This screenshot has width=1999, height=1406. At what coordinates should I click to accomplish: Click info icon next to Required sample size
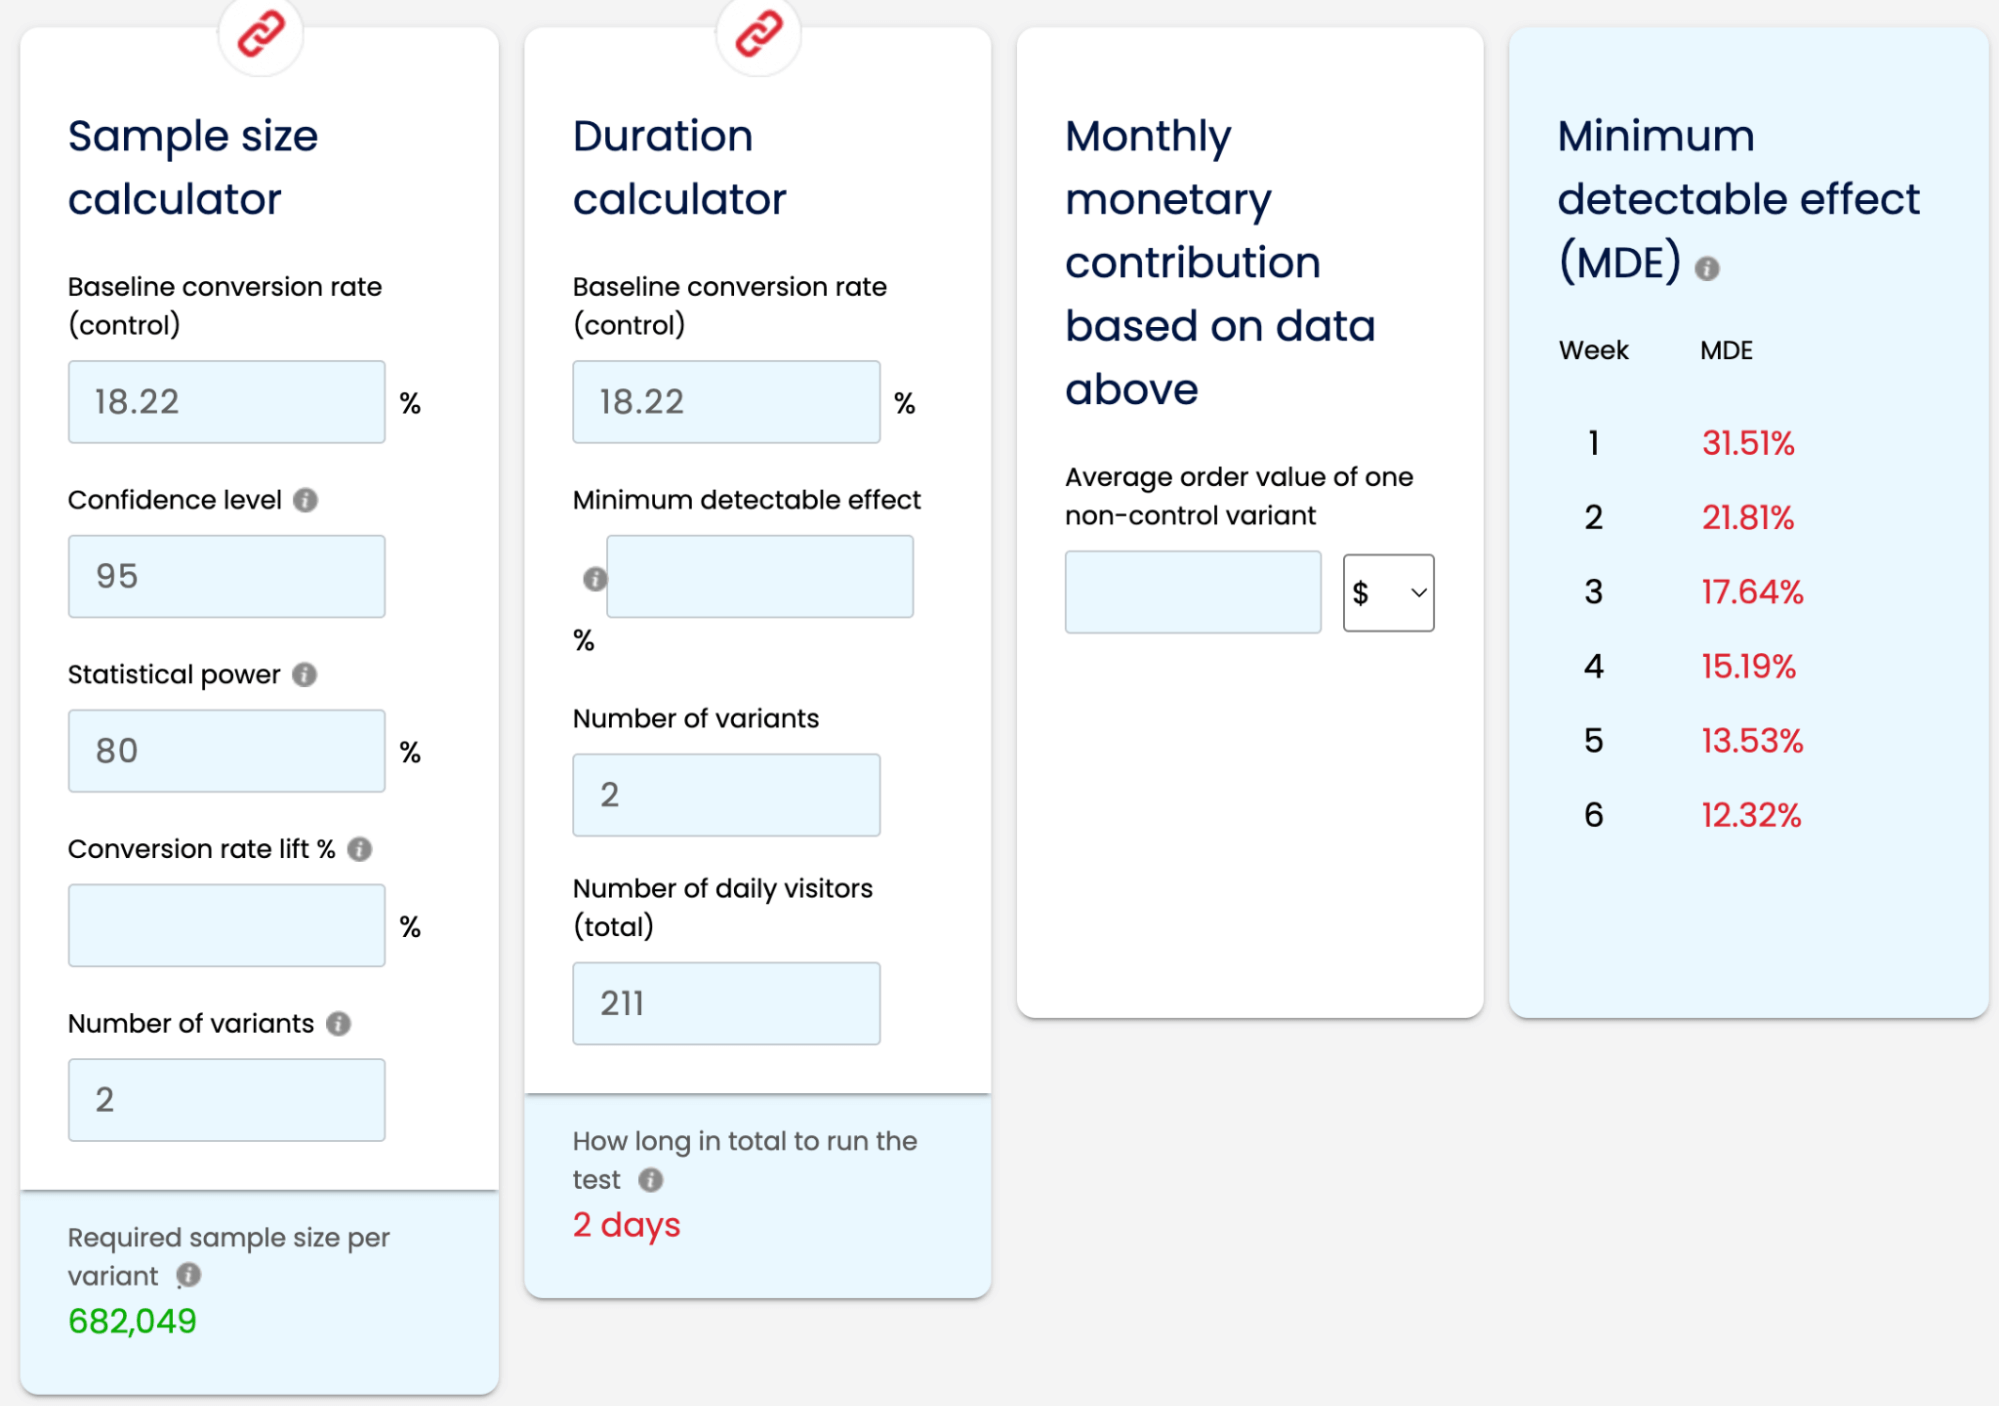188,1275
